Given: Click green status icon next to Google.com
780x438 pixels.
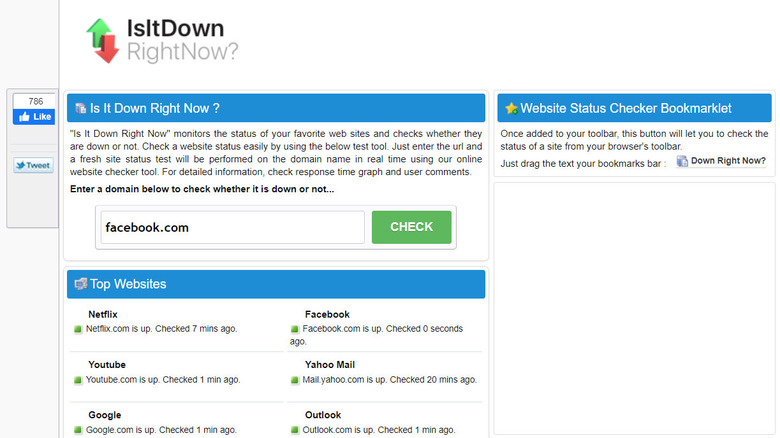Looking at the screenshot, I should pyautogui.click(x=78, y=430).
